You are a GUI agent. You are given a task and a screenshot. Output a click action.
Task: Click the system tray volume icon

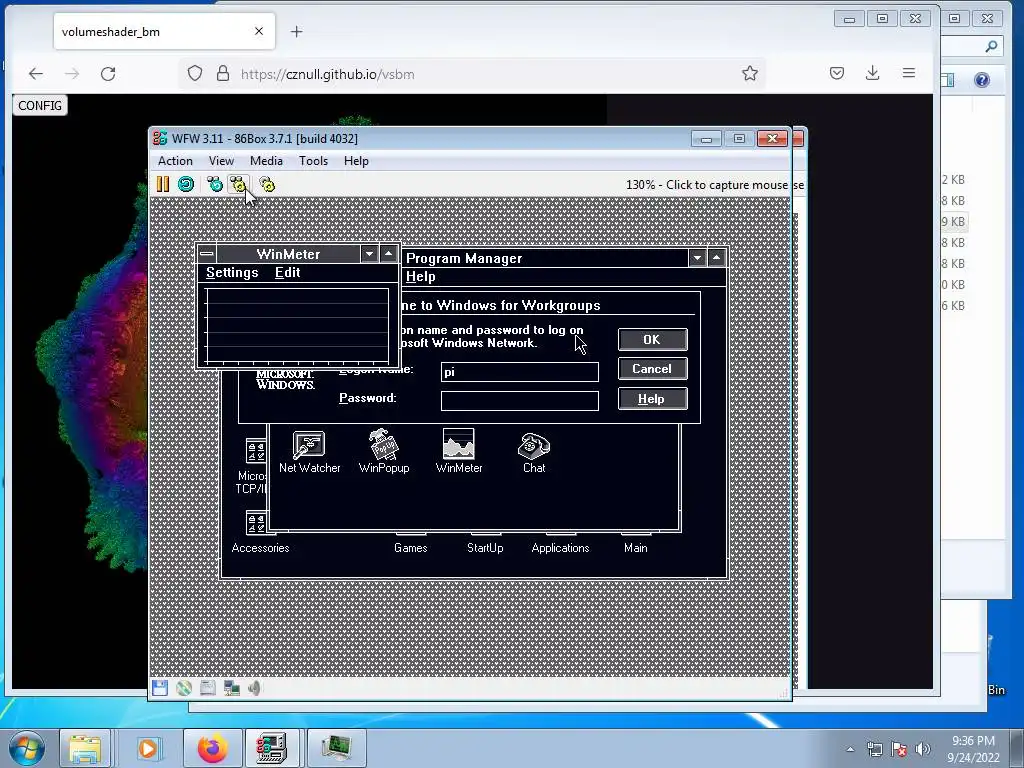point(922,749)
